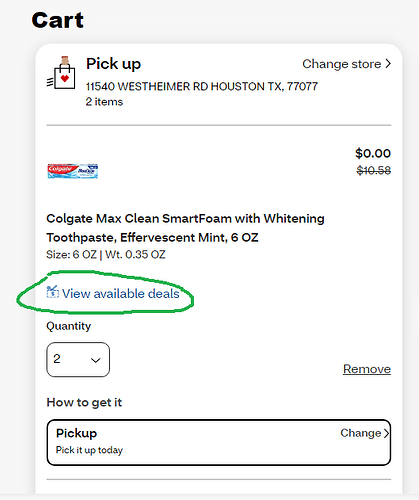
Task: Open the Colgate Max Clean SmartFoam product title
Action: [x=185, y=228]
